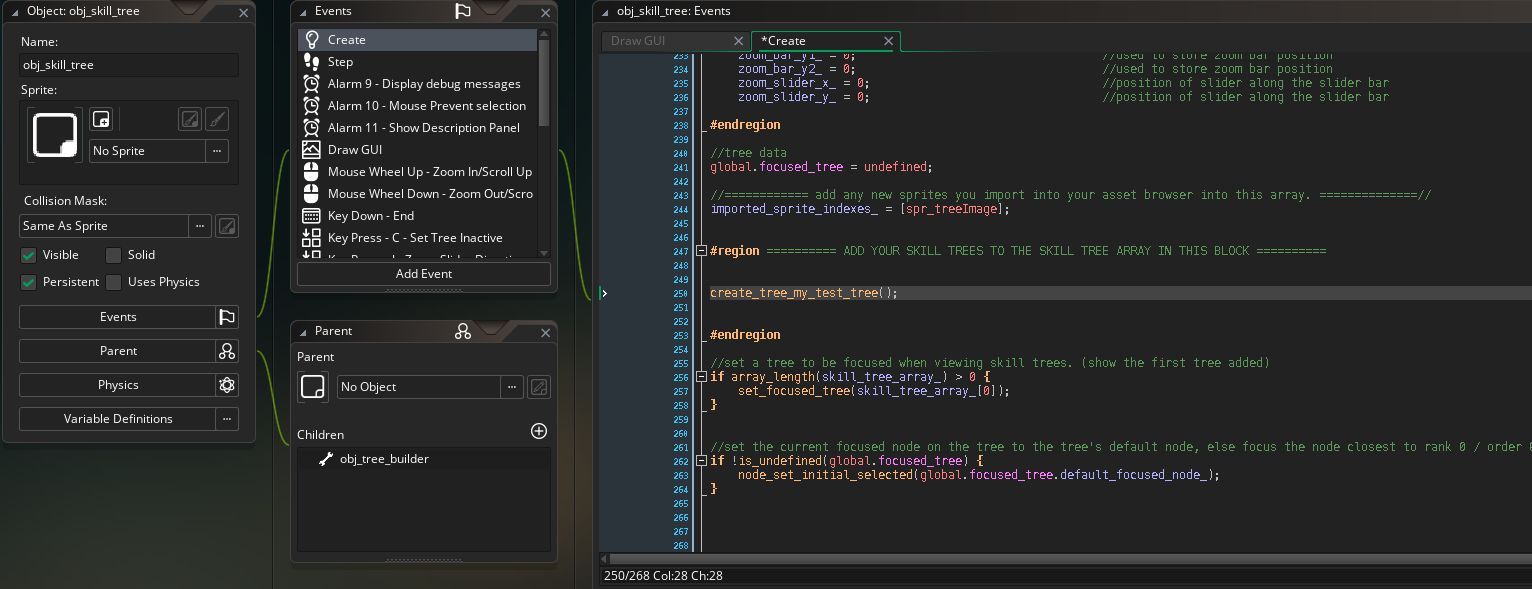
Task: Click the No Object parent field
Action: 418,387
